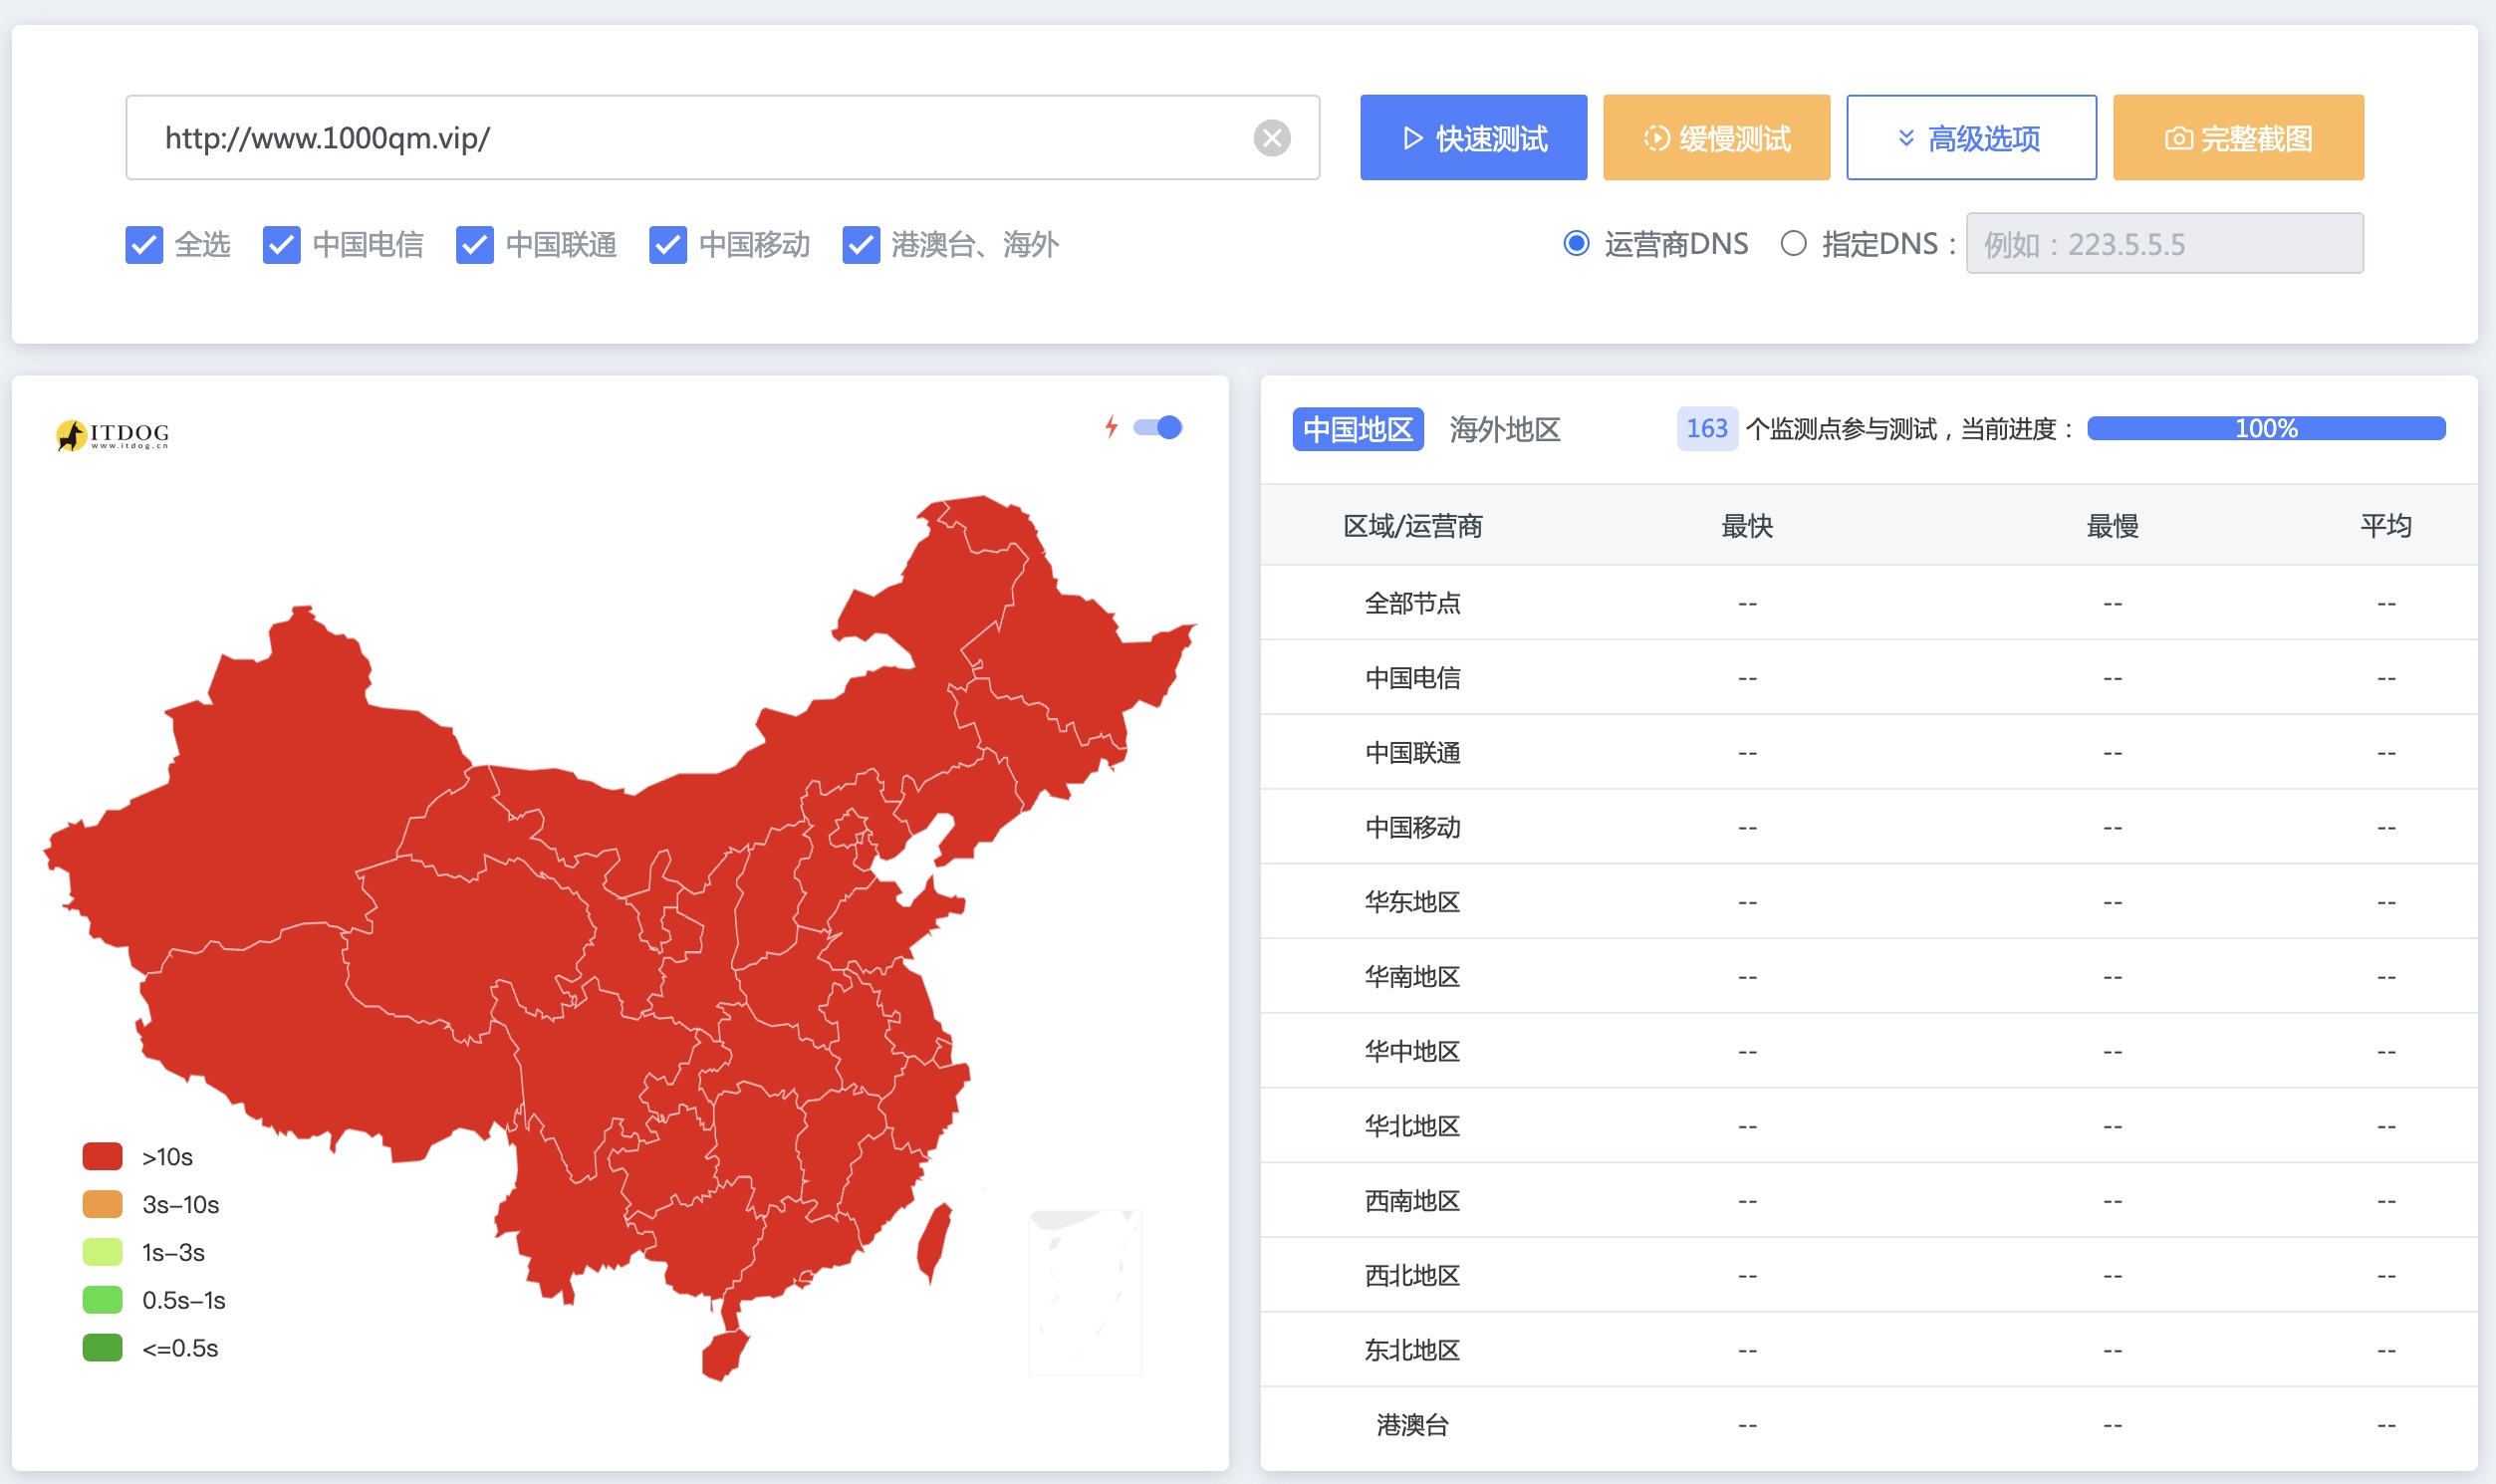Click the 100% progress bar
Image resolution: width=2496 pixels, height=1484 pixels.
click(x=2266, y=428)
